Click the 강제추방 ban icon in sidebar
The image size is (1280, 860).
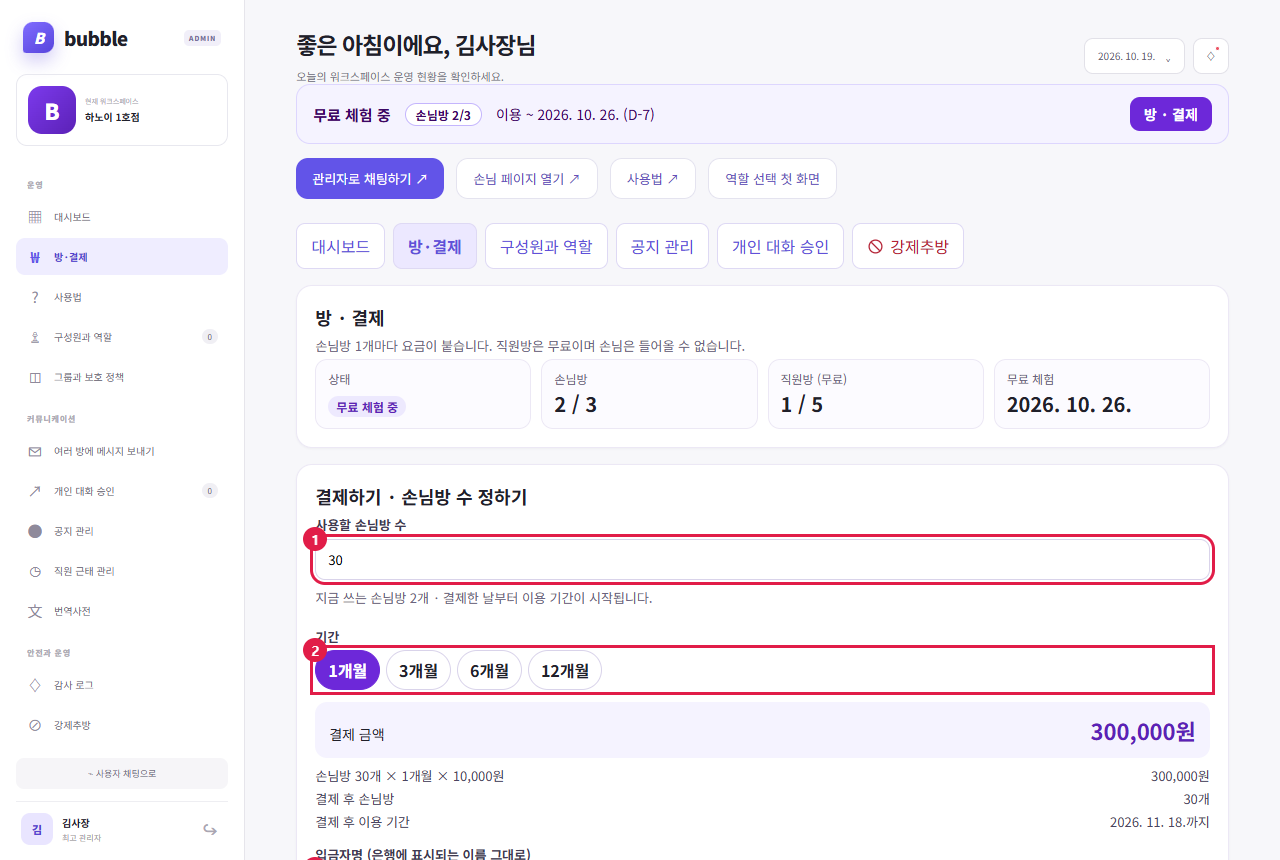tap(35, 725)
